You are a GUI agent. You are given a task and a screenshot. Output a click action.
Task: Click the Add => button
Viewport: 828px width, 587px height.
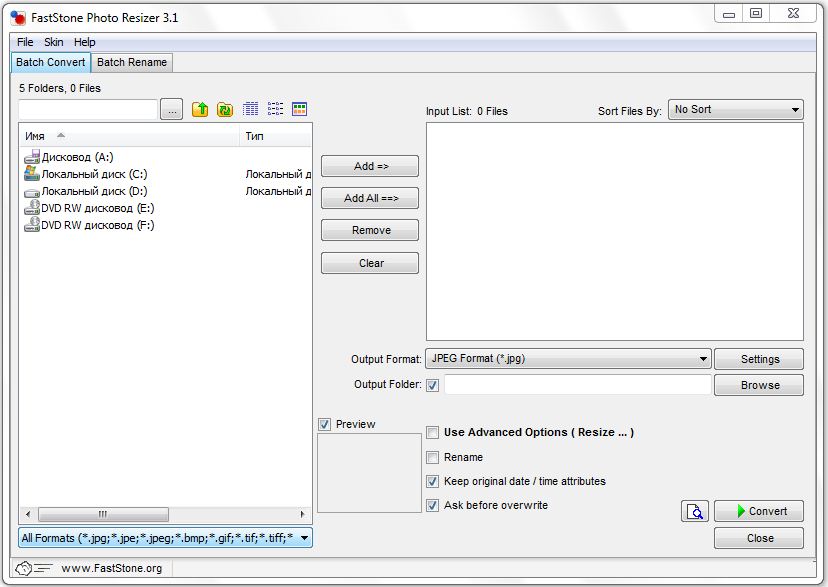370,166
